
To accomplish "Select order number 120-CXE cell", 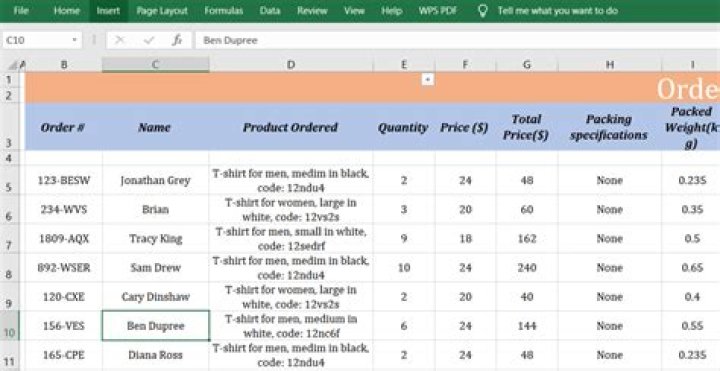I will coord(64,297).
